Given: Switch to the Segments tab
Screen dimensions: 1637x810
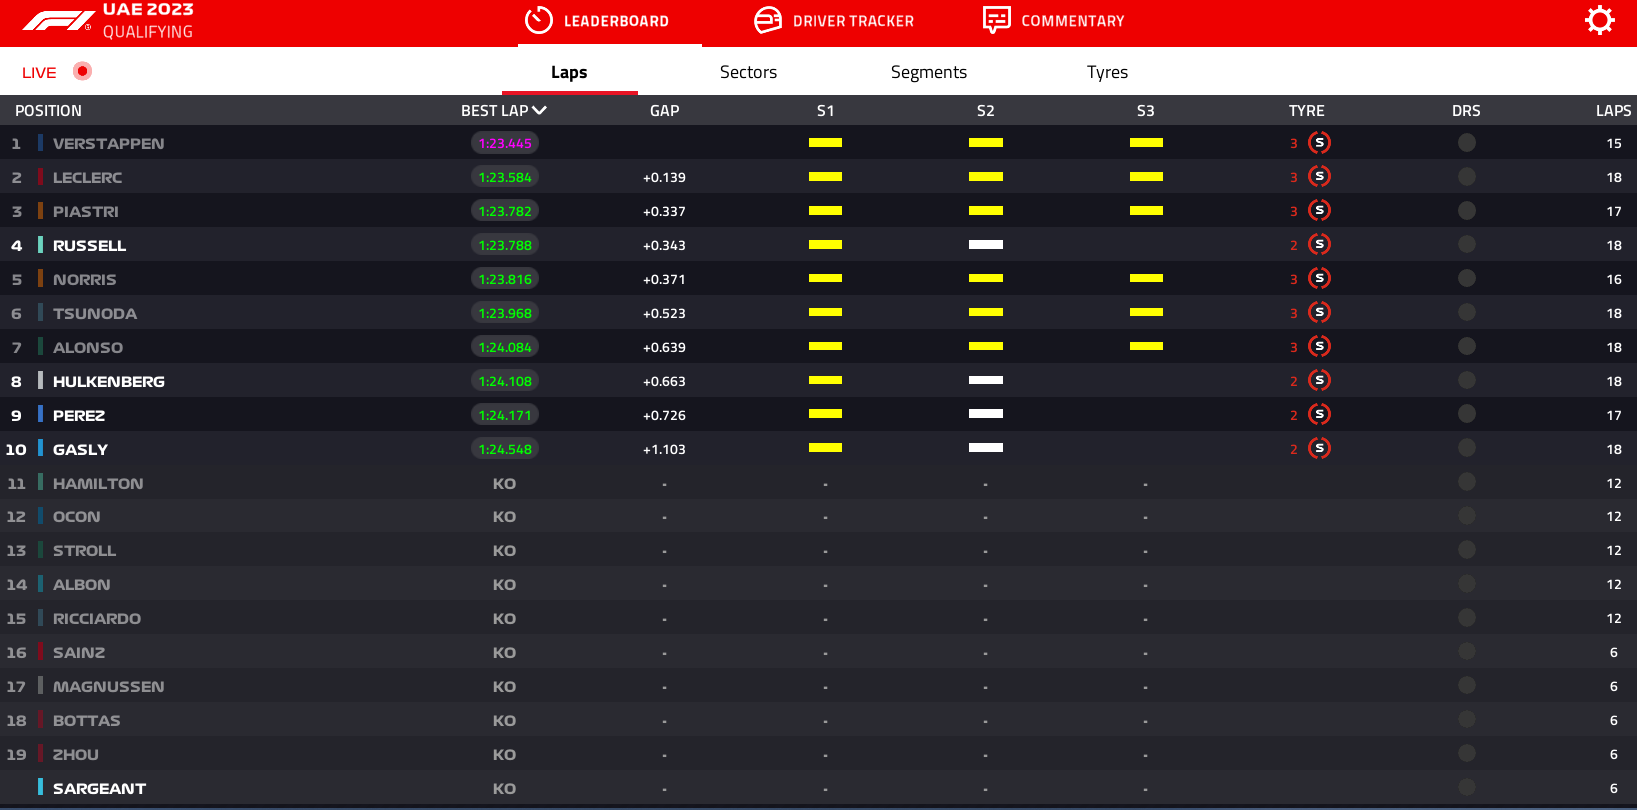Looking at the screenshot, I should tap(929, 72).
